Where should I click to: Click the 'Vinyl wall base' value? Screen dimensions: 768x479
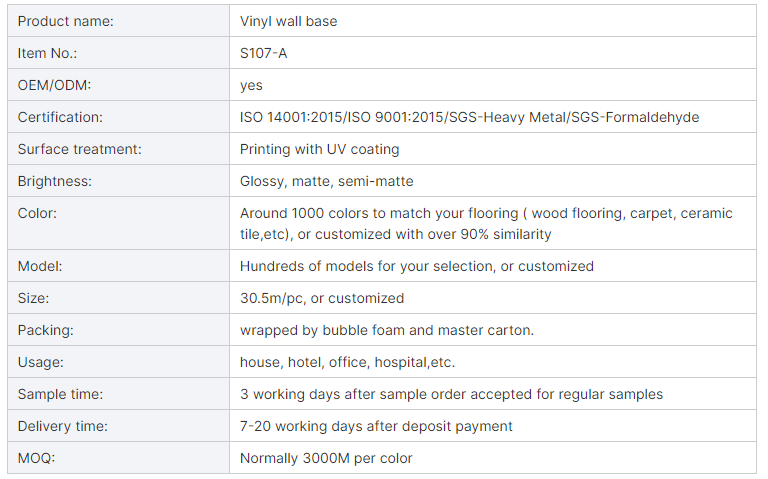288,21
